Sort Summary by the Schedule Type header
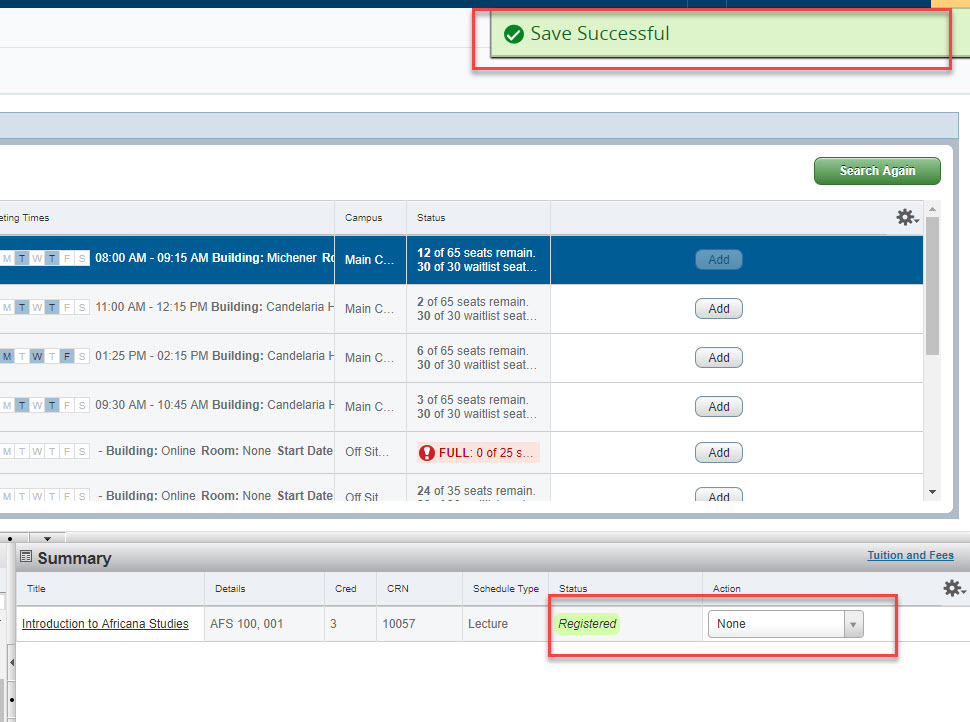The height and width of the screenshot is (722, 970). coord(505,589)
